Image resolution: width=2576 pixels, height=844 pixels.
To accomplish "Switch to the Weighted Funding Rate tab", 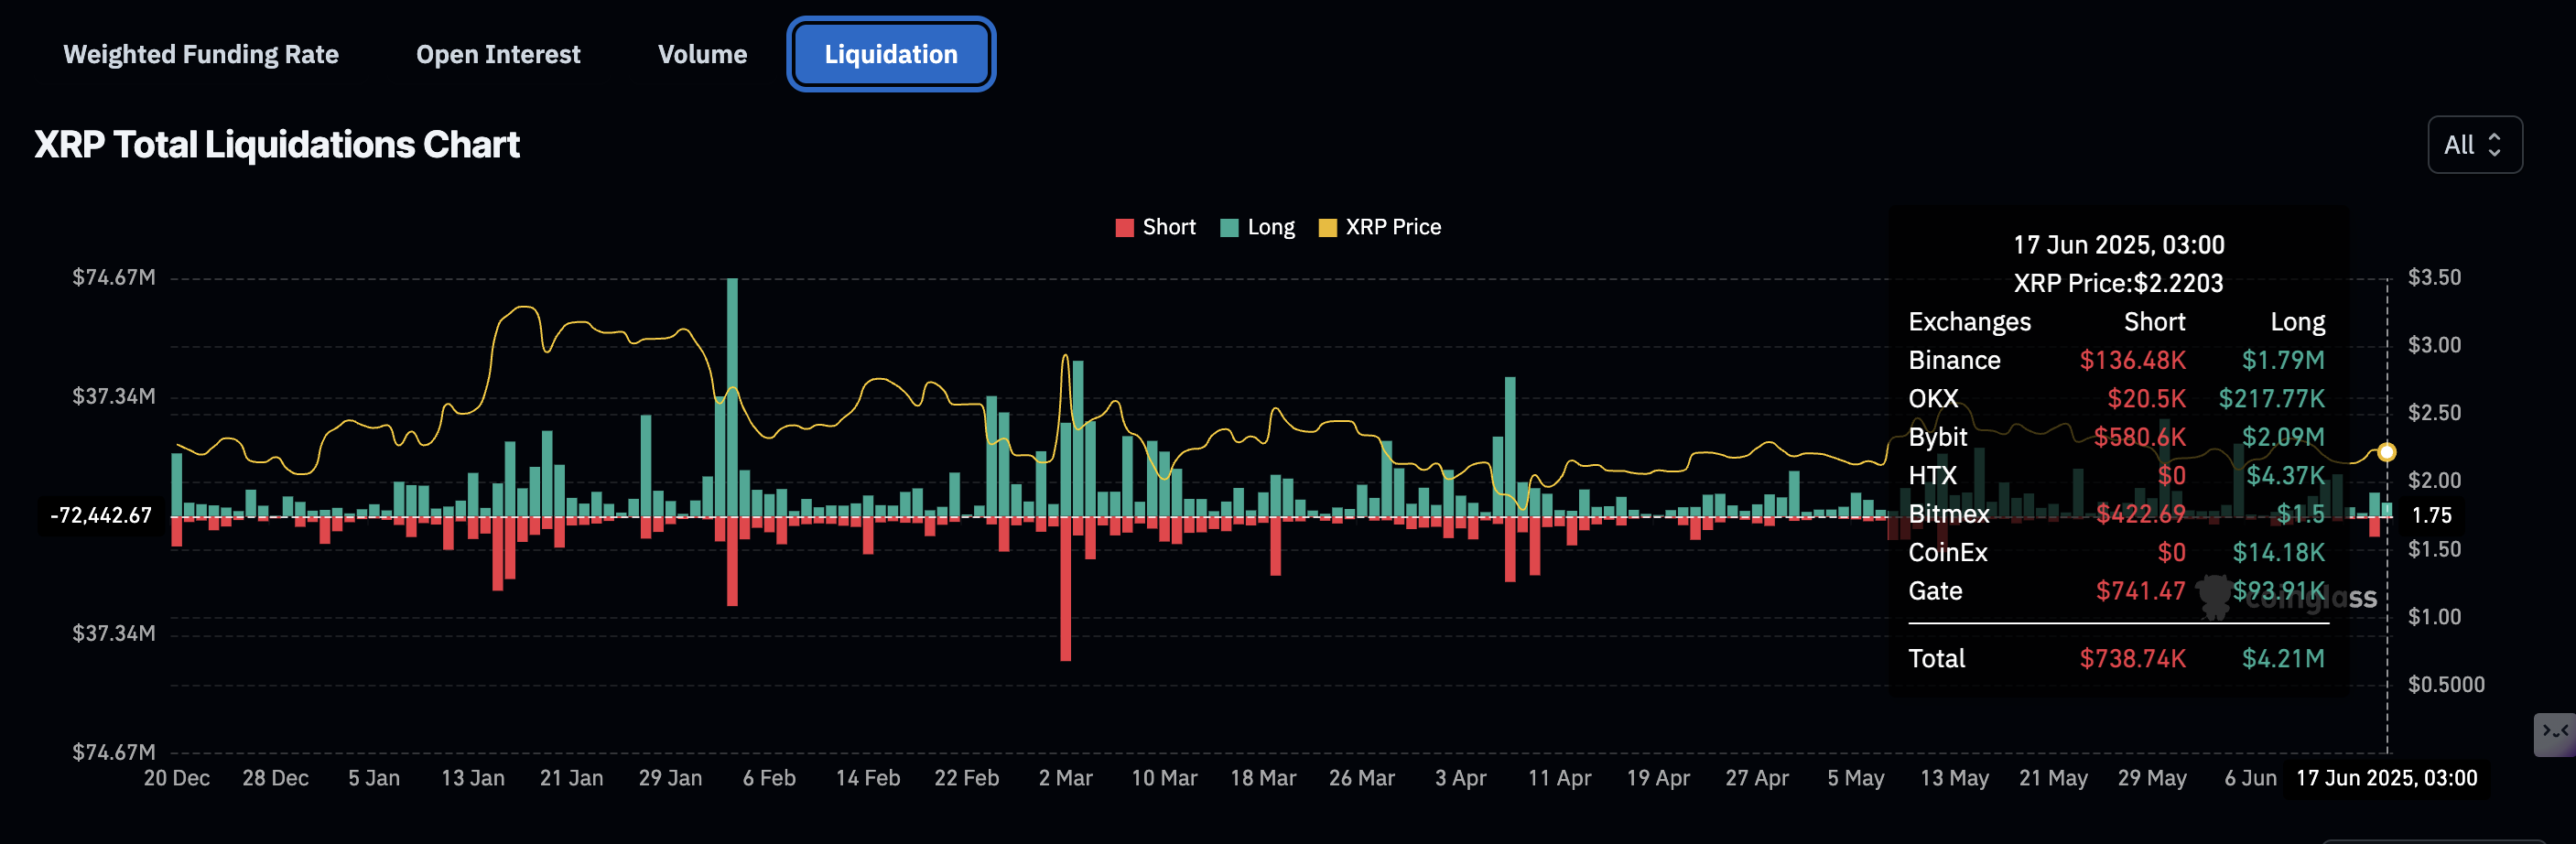I will tap(200, 54).
